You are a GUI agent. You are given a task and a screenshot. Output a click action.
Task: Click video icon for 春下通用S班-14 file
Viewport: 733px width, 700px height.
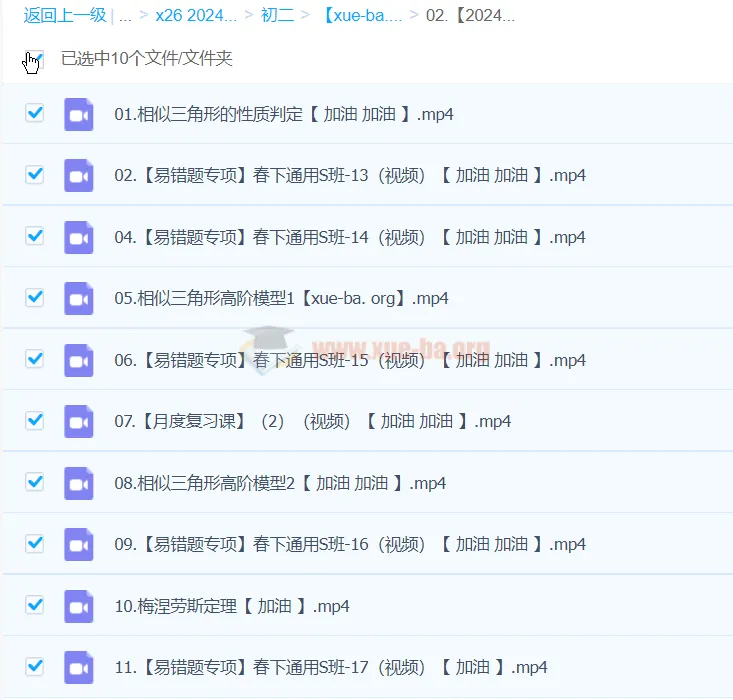(79, 237)
